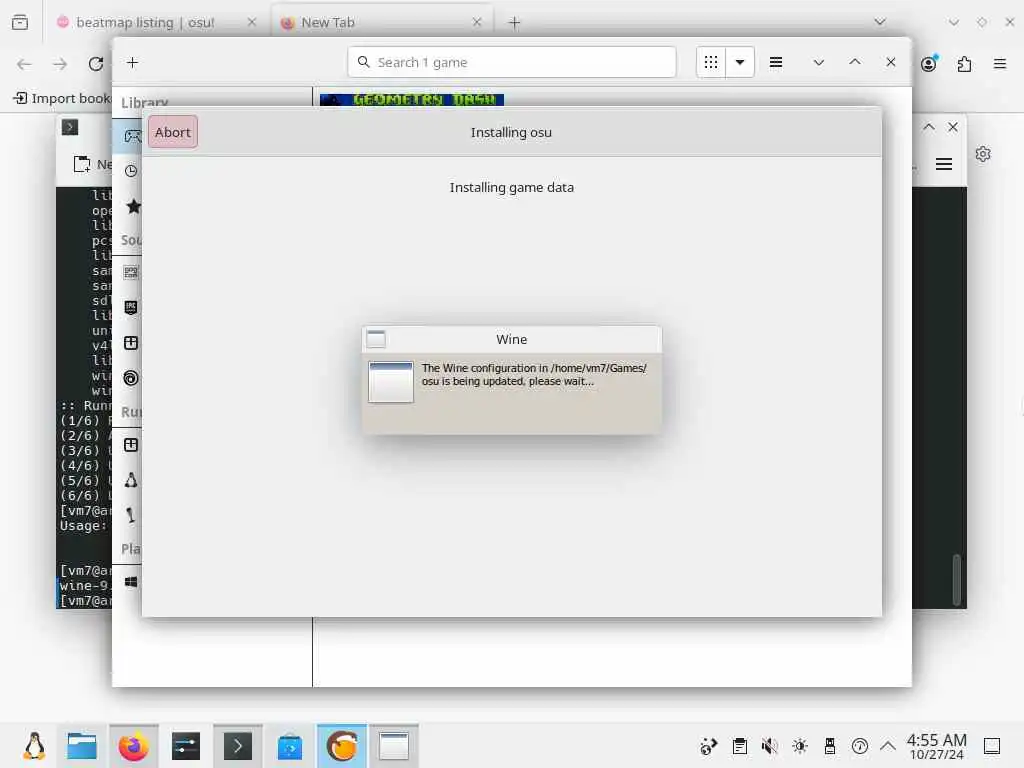Open Firefox extensions puzzle icon

pos(964,64)
